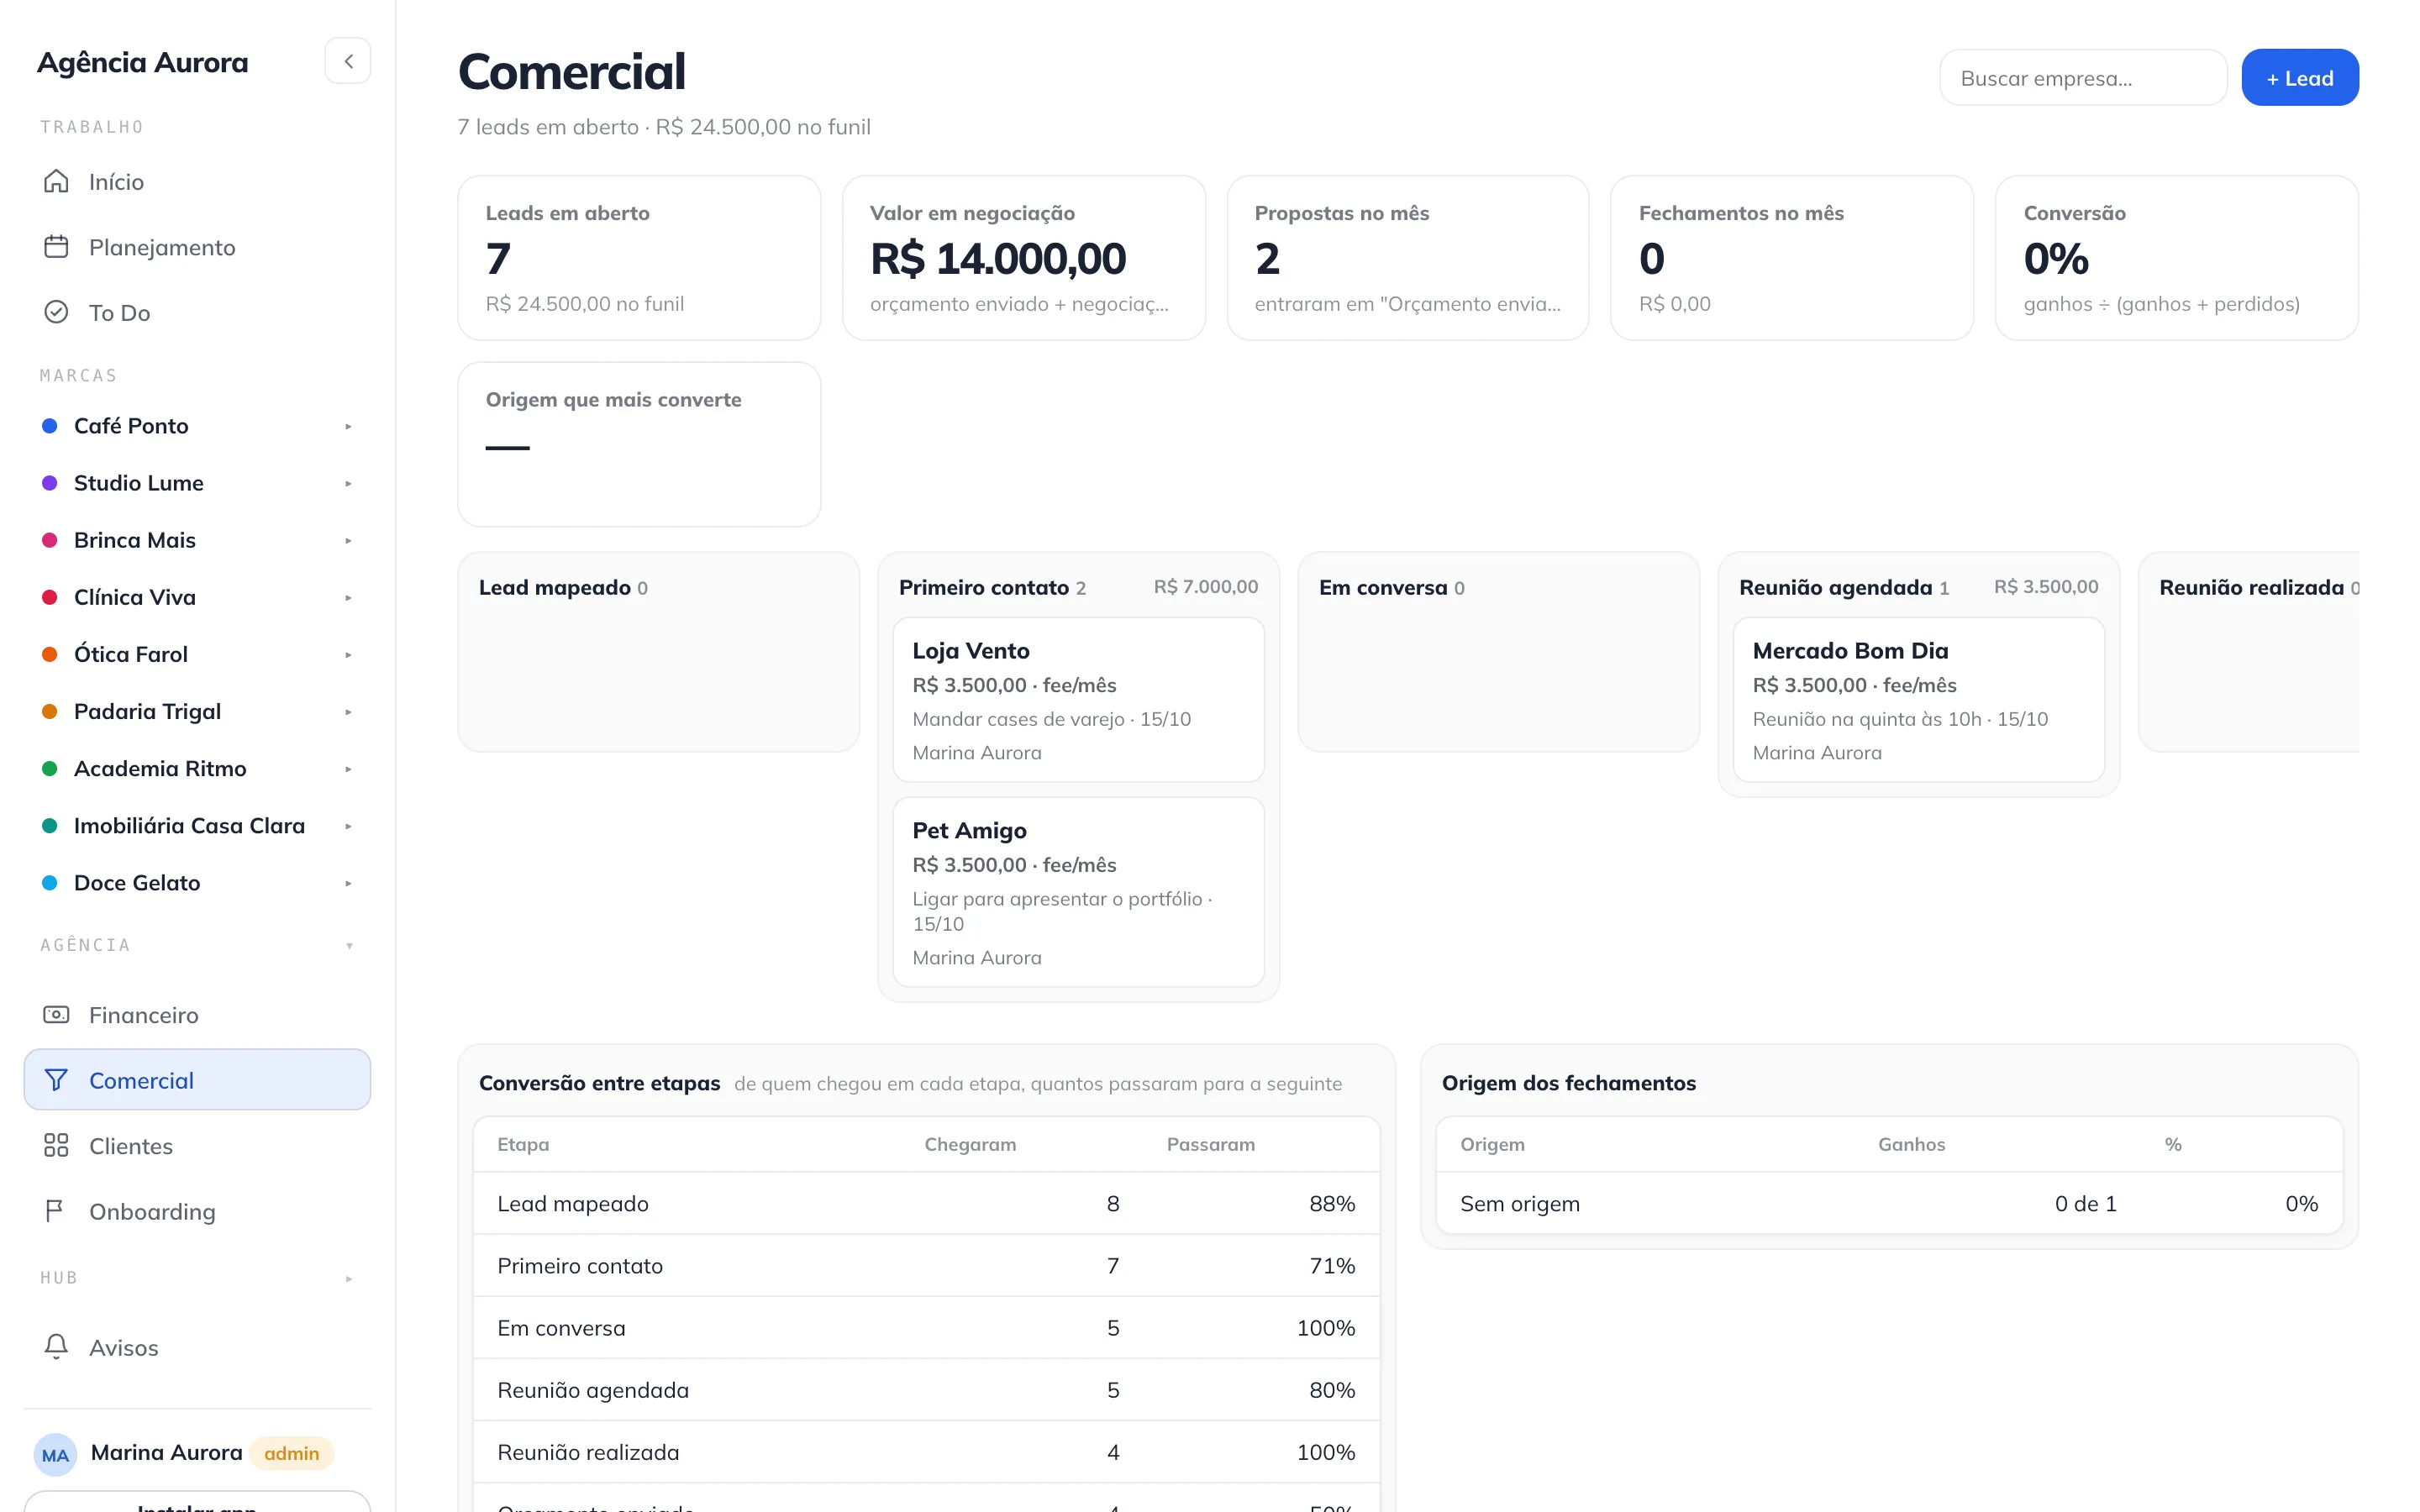The image size is (2420, 1512).
Task: Expand the Café Ponto brand arrow
Action: click(x=348, y=426)
